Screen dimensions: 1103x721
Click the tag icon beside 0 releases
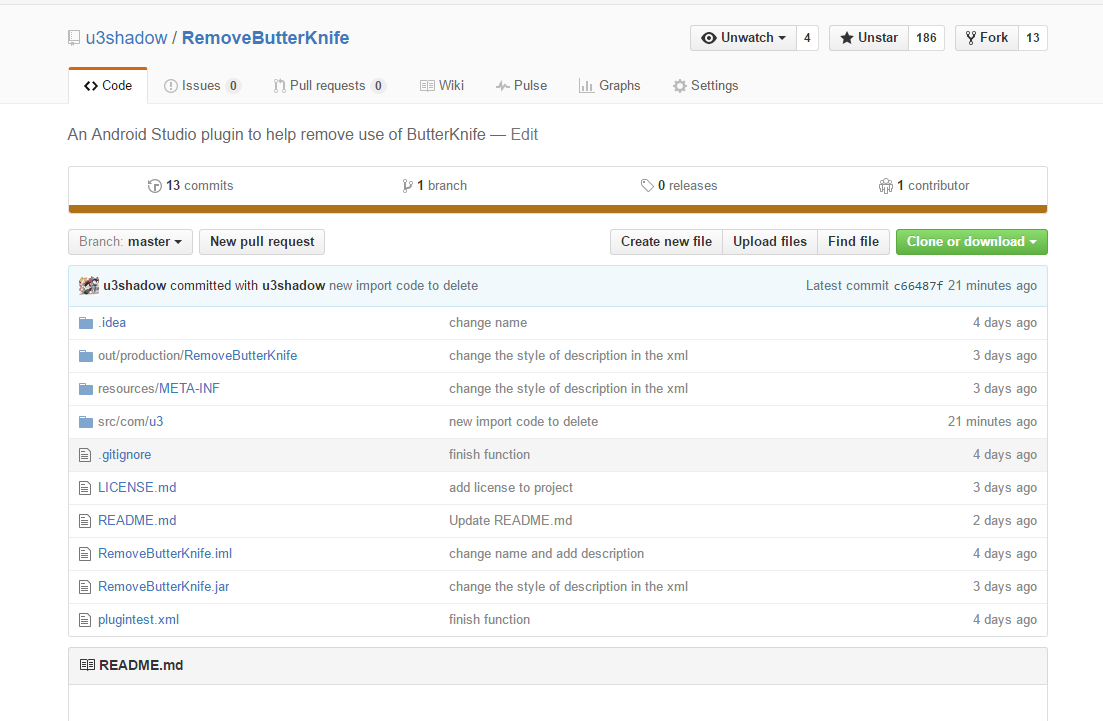647,185
